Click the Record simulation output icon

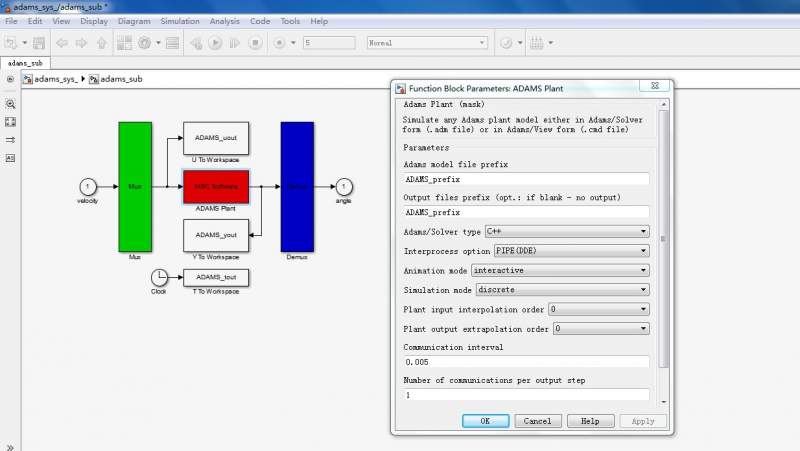(x=279, y=43)
